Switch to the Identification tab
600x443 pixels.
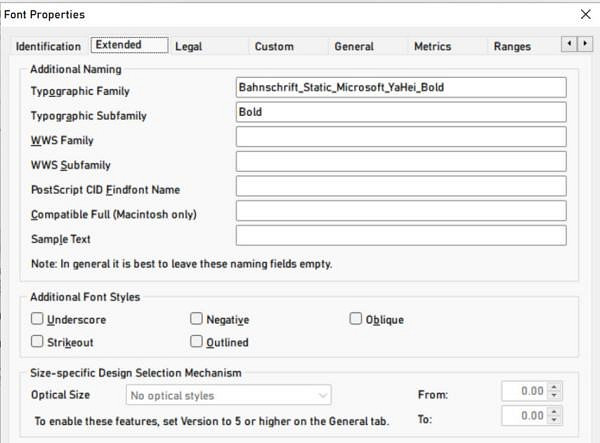(48, 46)
